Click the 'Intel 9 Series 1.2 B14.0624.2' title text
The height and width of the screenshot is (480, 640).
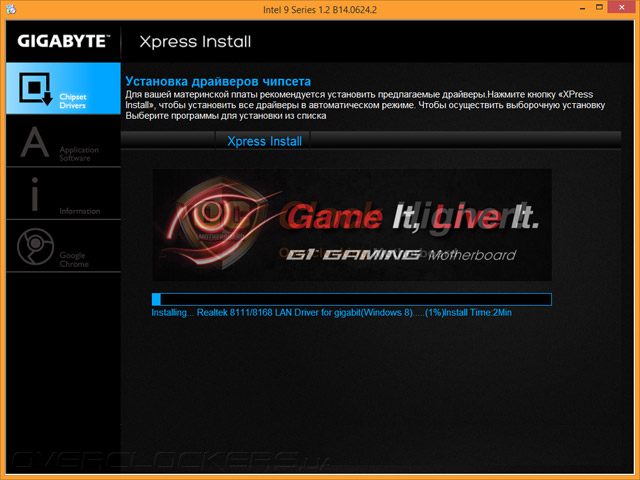coord(320,9)
